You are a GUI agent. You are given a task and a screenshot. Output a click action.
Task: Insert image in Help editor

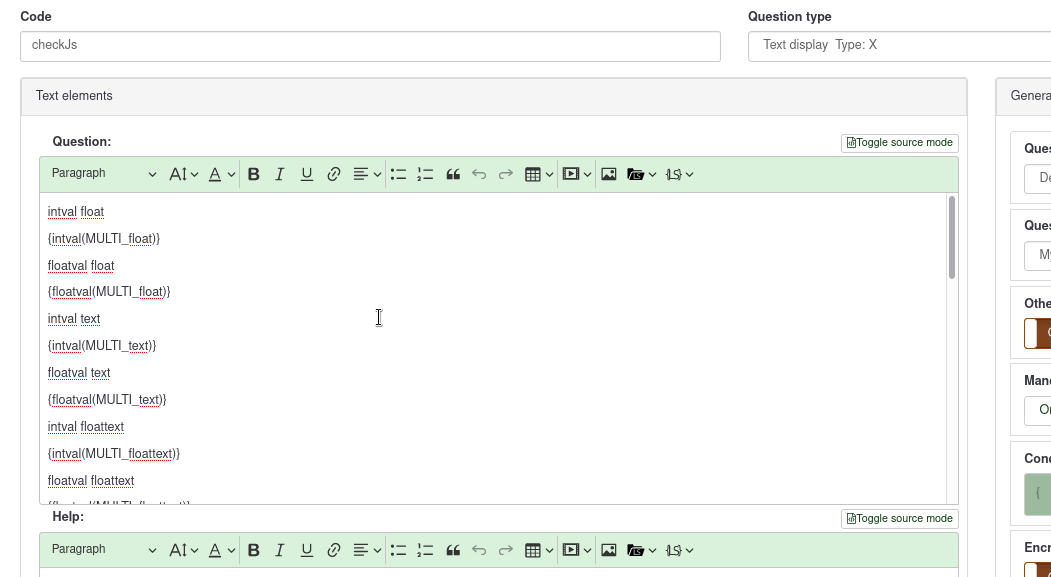click(x=609, y=550)
